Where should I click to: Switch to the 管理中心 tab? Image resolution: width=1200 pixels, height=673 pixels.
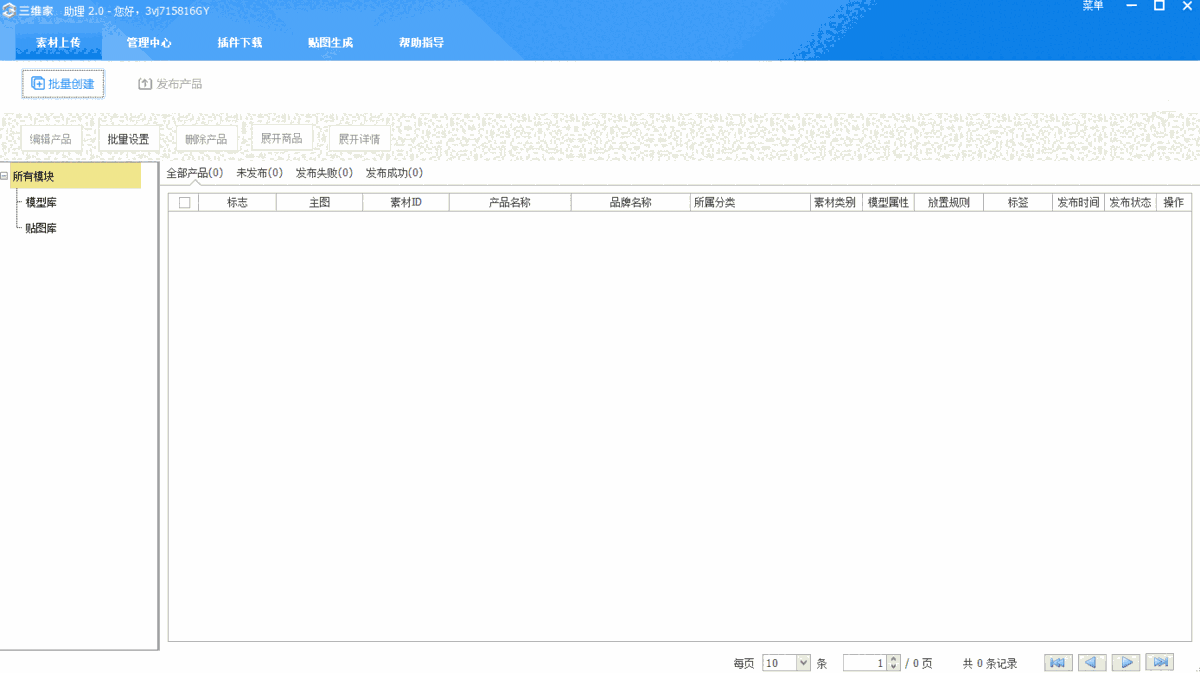click(x=148, y=43)
